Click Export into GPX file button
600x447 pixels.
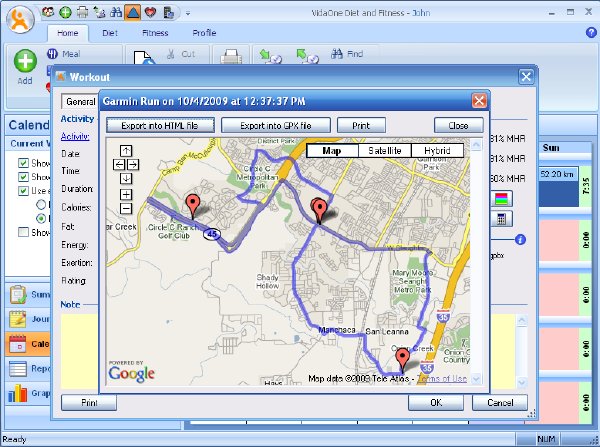pyautogui.click(x=276, y=126)
